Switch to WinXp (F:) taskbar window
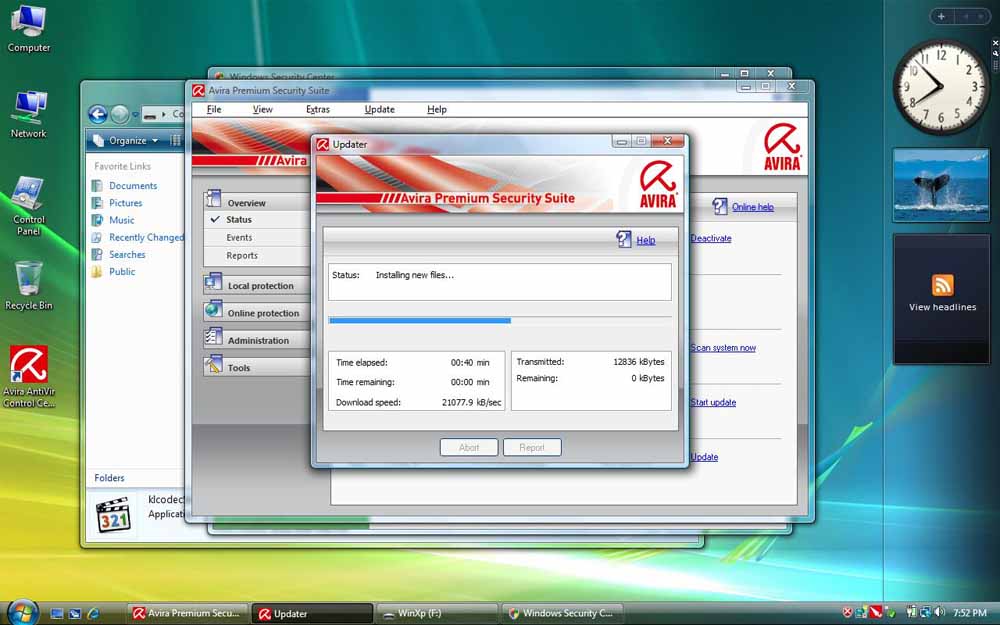Image resolution: width=1000 pixels, height=625 pixels. click(x=437, y=613)
